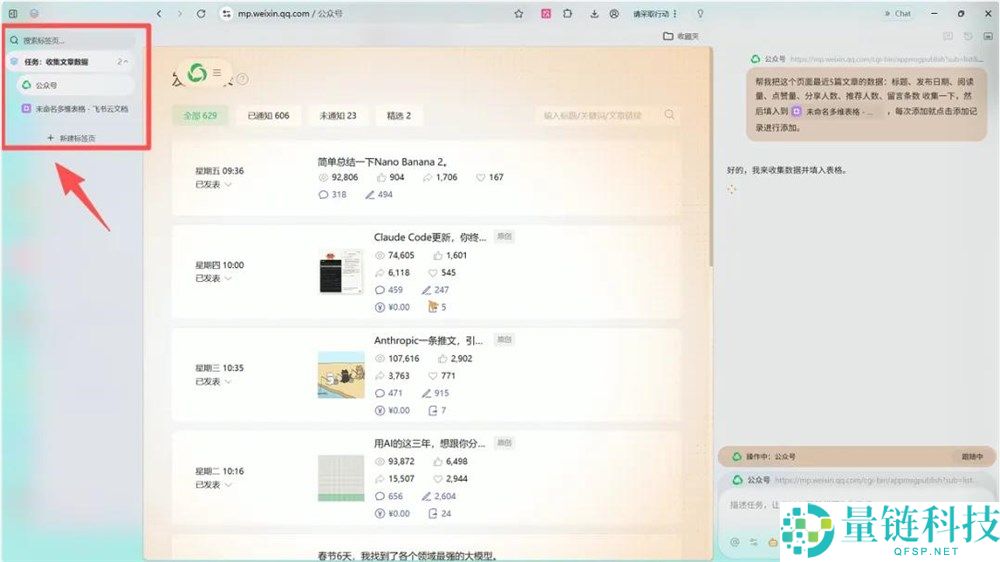Open article Claude Code更新 title
This screenshot has width=1000, height=562.
[x=430, y=237]
